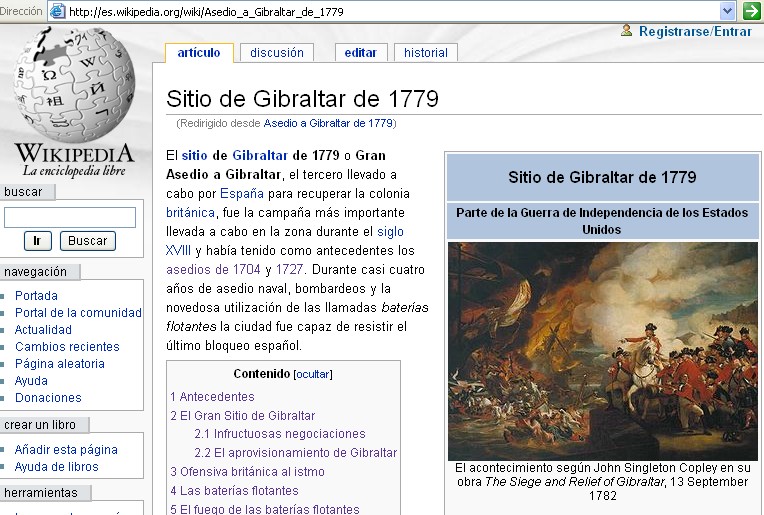This screenshot has height=515, width=764.
Task: Open the siglo XVIII link
Action: click(390, 231)
